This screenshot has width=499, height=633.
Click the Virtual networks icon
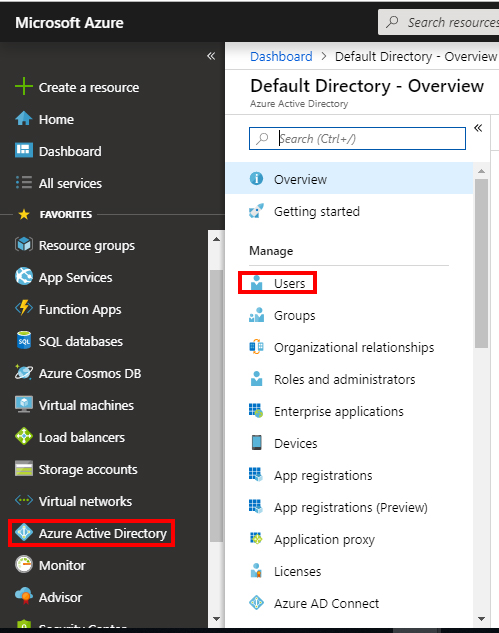(24, 501)
